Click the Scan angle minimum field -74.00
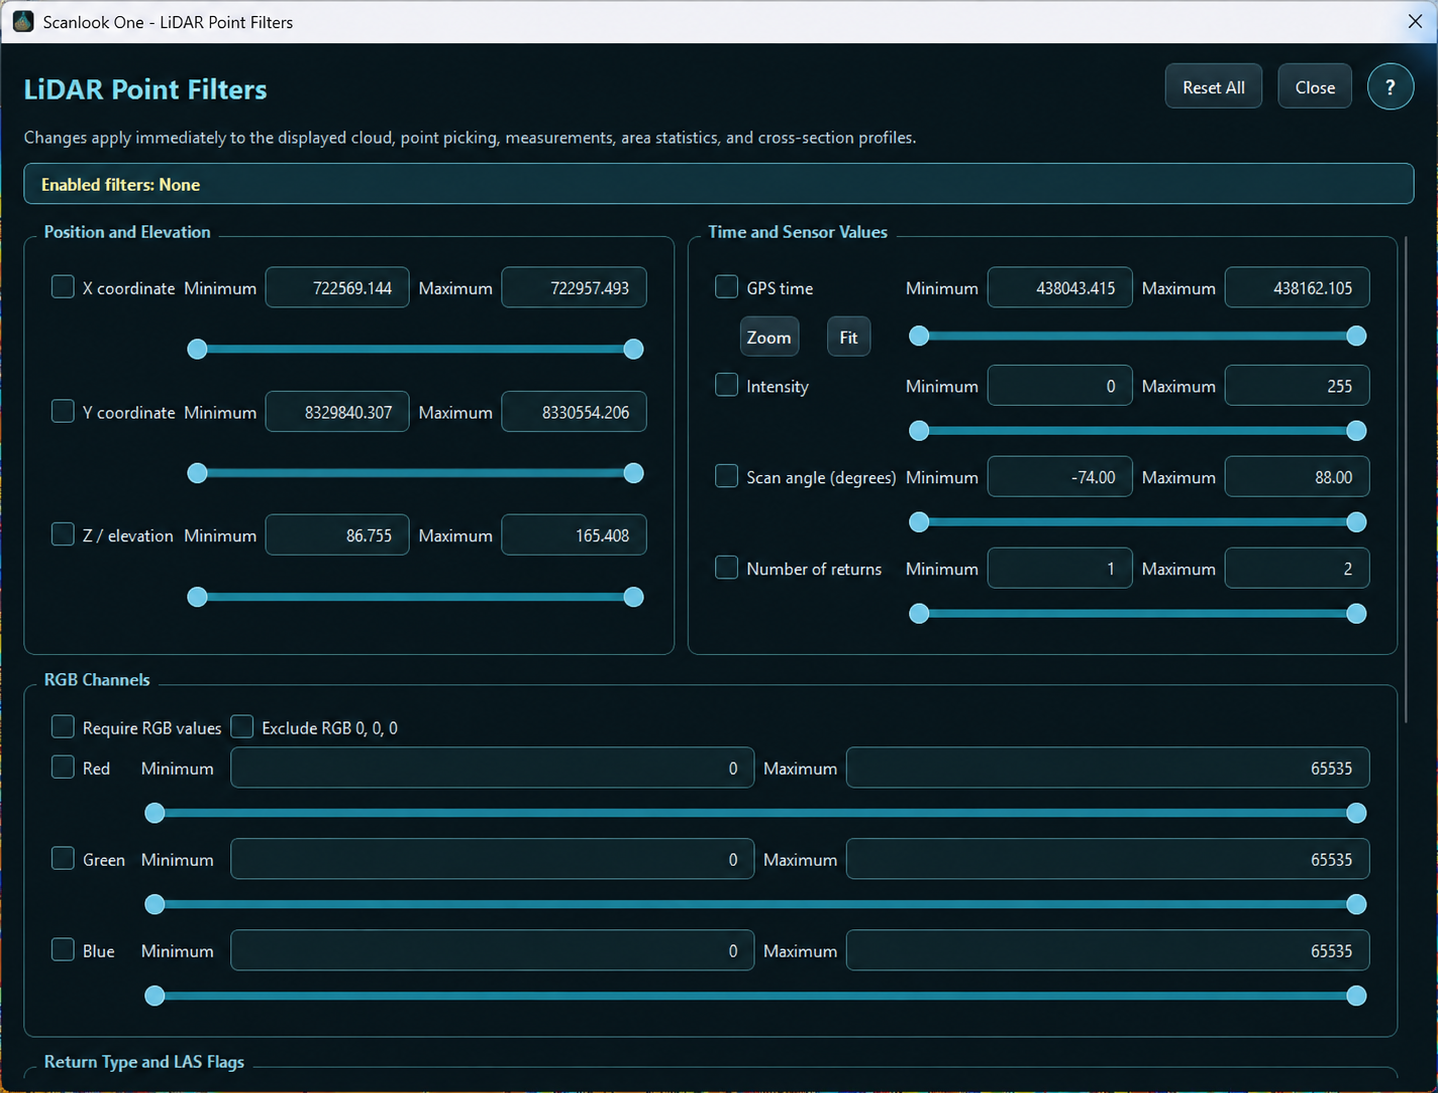The height and width of the screenshot is (1093, 1438). click(1060, 476)
